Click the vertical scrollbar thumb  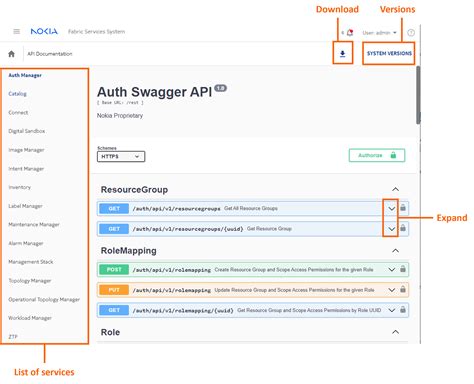click(x=418, y=95)
